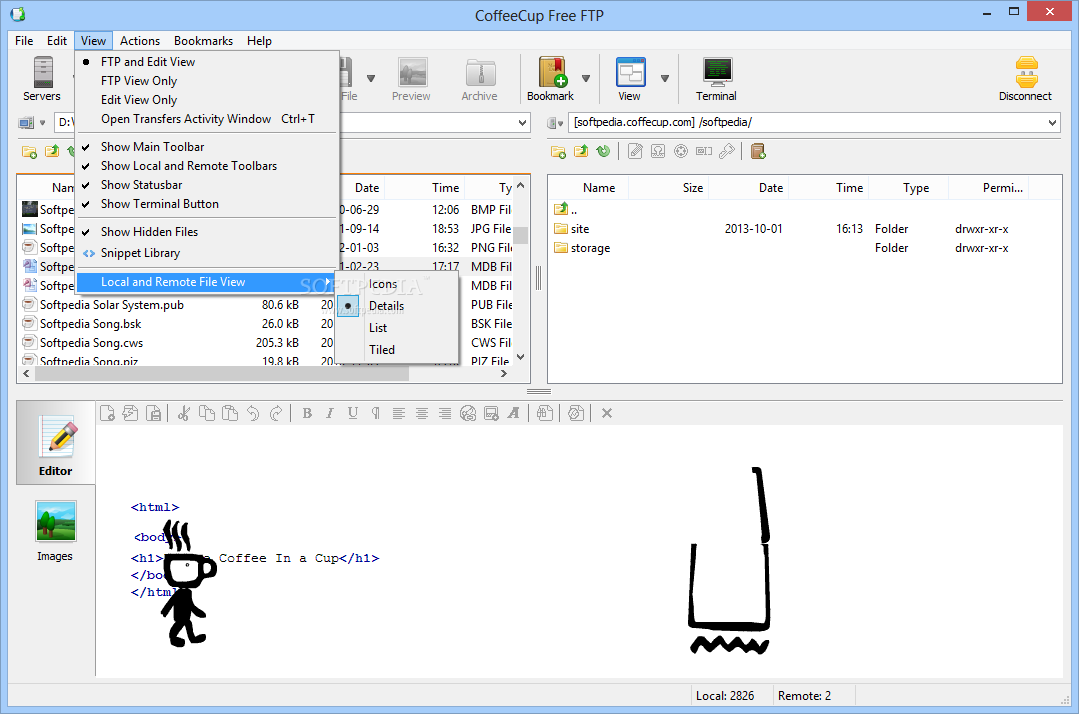Apply bold formatting in editor
This screenshot has width=1079, height=714.
point(307,413)
